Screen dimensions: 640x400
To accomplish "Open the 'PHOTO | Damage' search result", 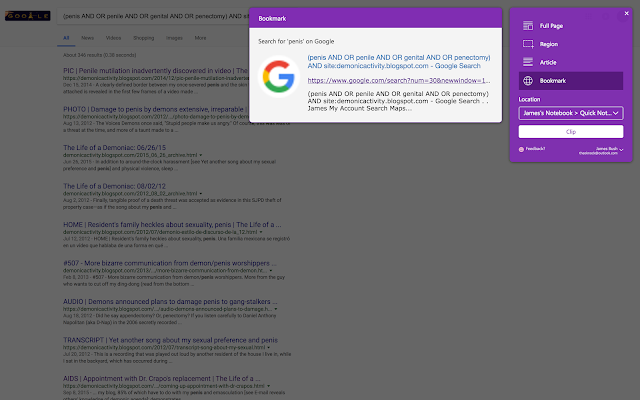I will (x=156, y=109).
